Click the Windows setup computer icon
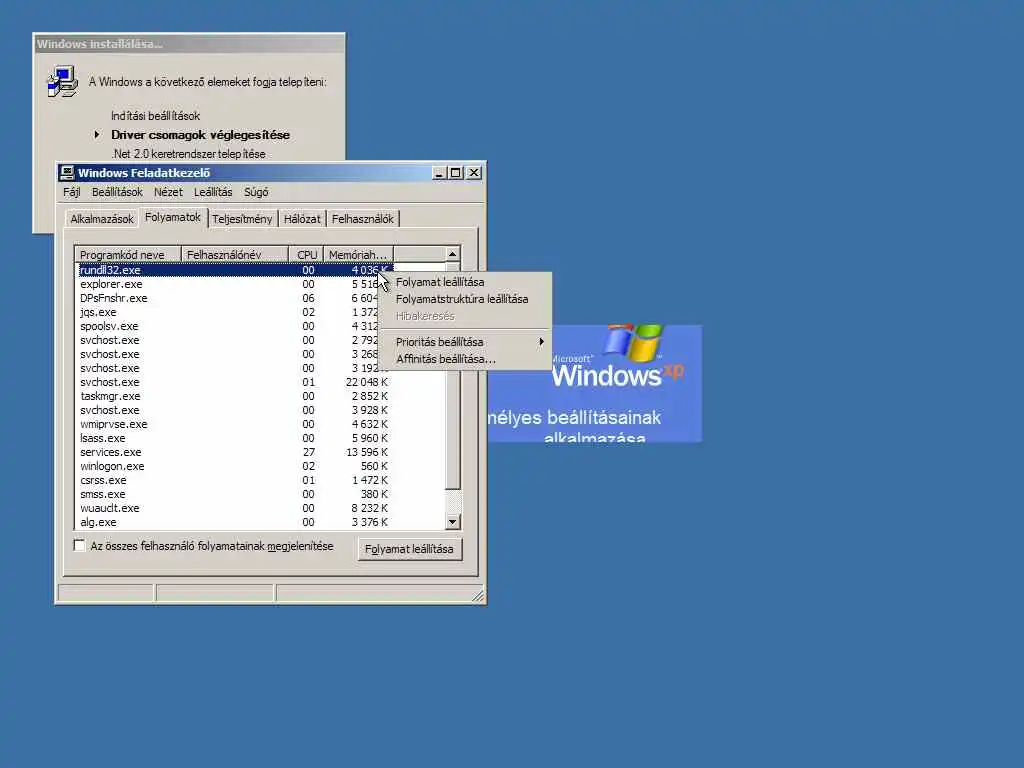The image size is (1024, 768). click(63, 82)
